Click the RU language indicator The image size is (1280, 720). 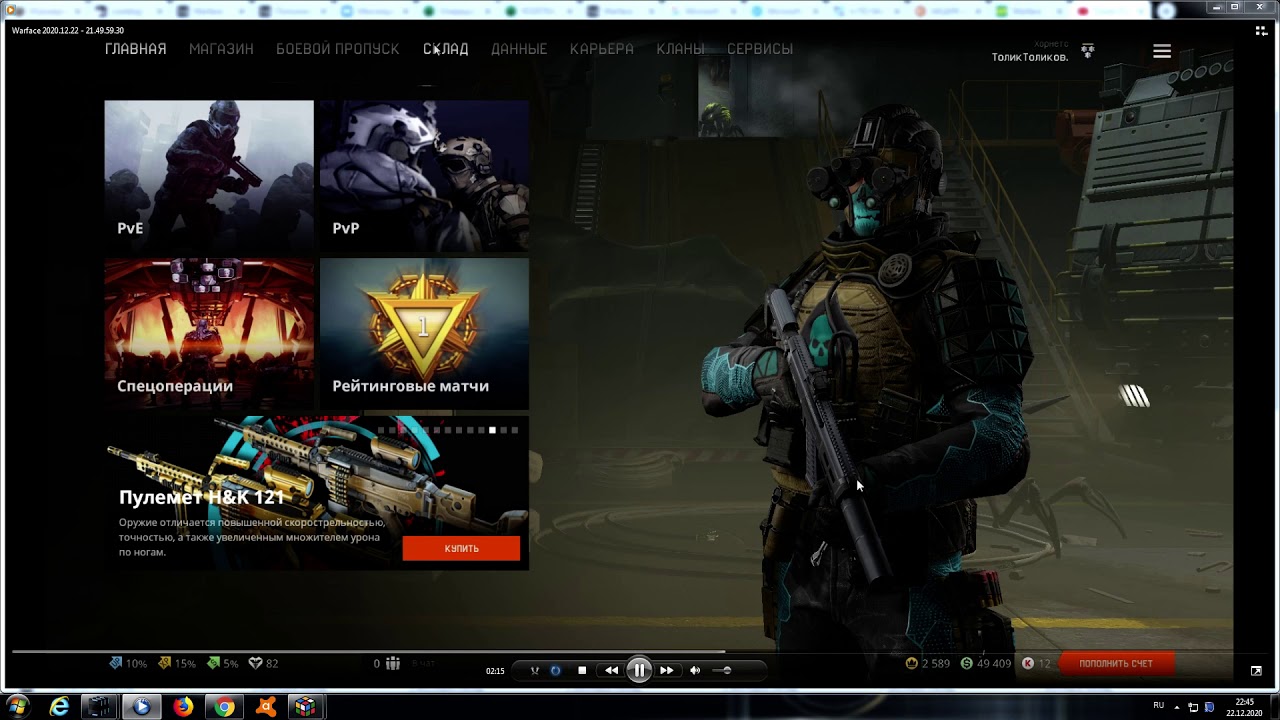pos(1159,705)
